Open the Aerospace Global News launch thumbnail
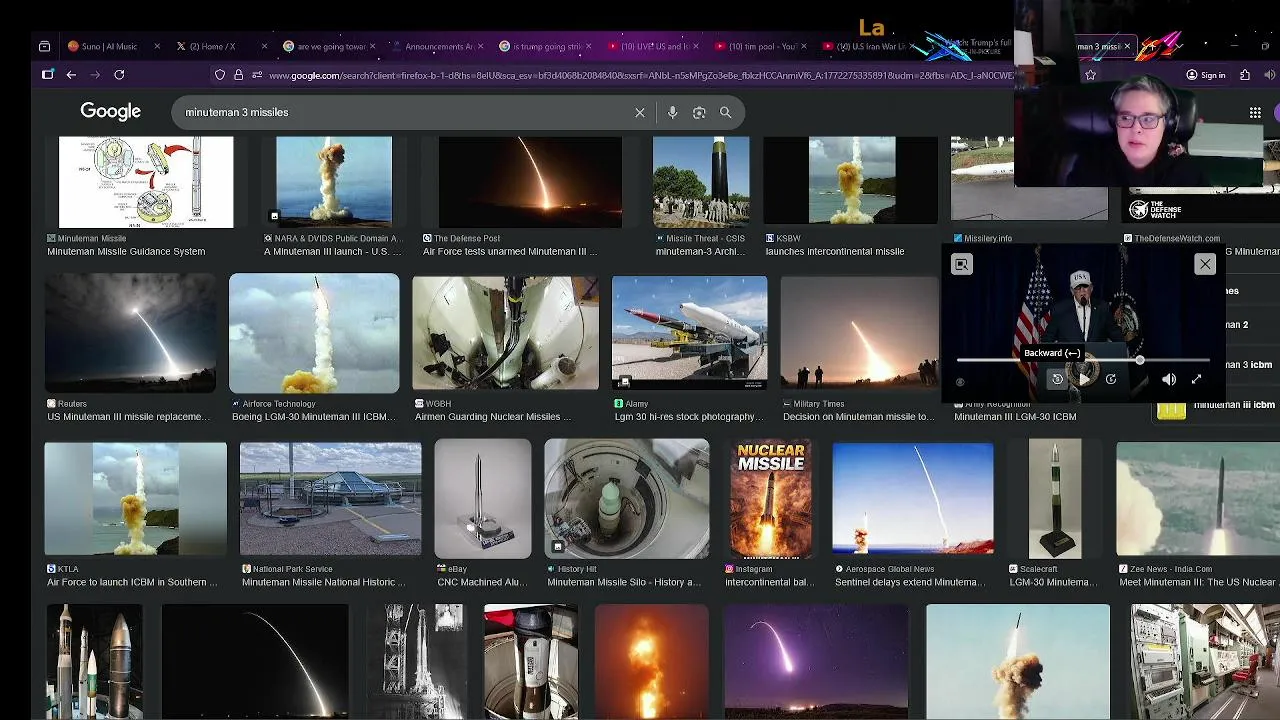Image resolution: width=1280 pixels, height=720 pixels. pos(913,499)
